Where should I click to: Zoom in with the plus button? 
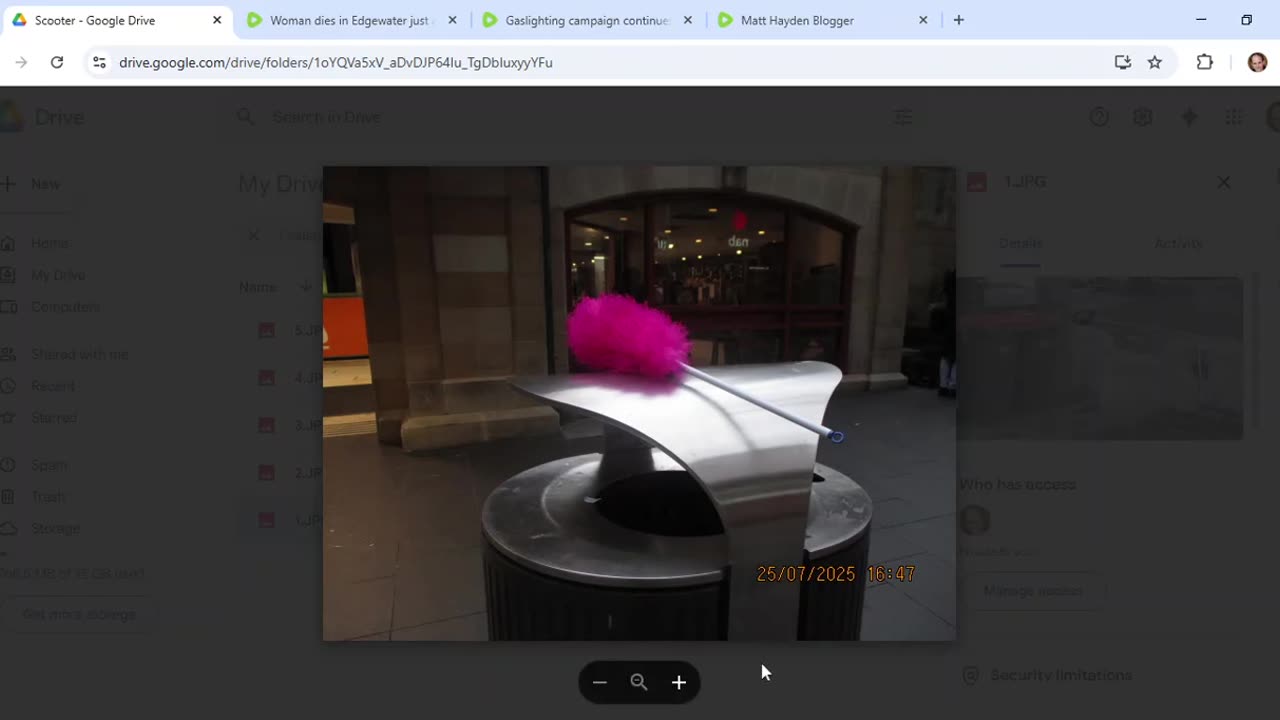pyautogui.click(x=679, y=682)
